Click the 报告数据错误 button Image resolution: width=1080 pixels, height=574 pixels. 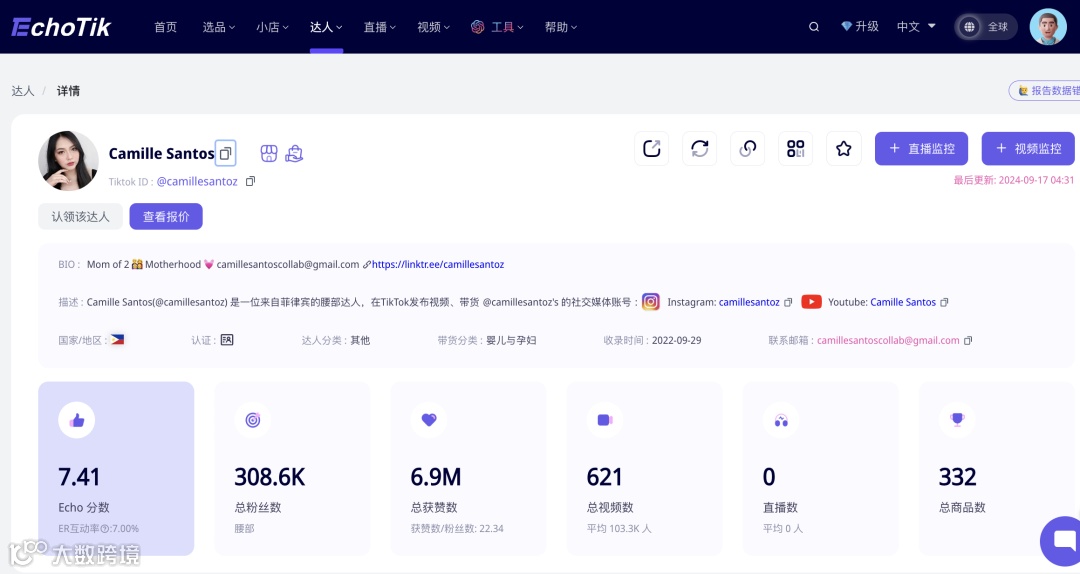click(x=1046, y=90)
